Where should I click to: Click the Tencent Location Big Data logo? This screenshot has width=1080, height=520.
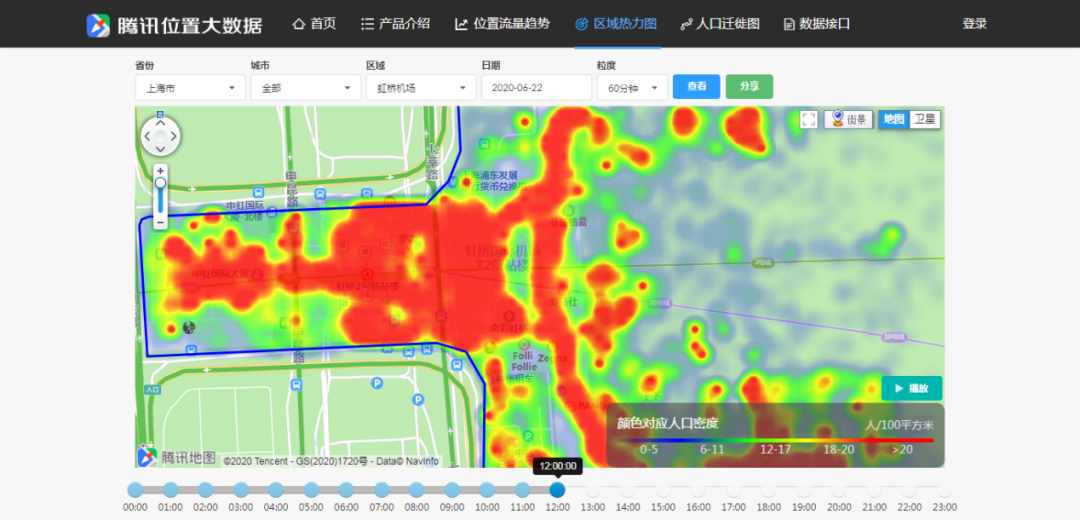pyautogui.click(x=174, y=25)
